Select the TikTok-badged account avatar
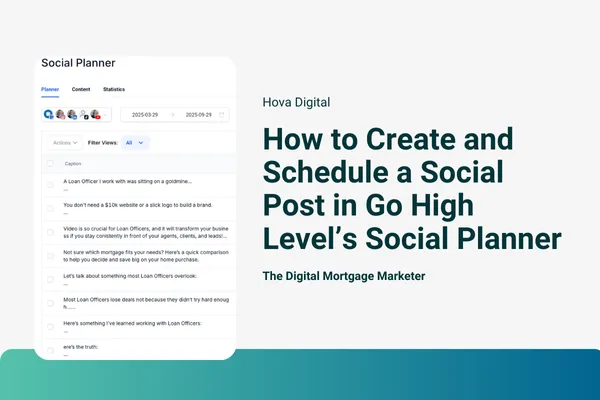The width and height of the screenshot is (600, 400). point(84,114)
